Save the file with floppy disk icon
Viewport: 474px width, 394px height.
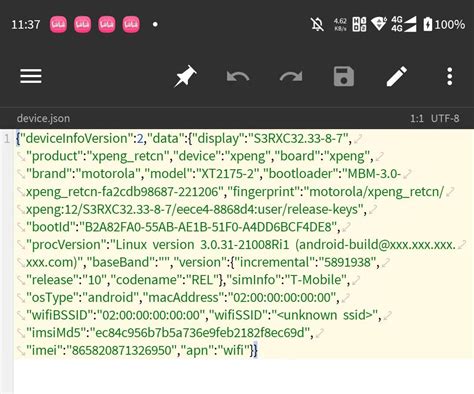pyautogui.click(x=344, y=76)
